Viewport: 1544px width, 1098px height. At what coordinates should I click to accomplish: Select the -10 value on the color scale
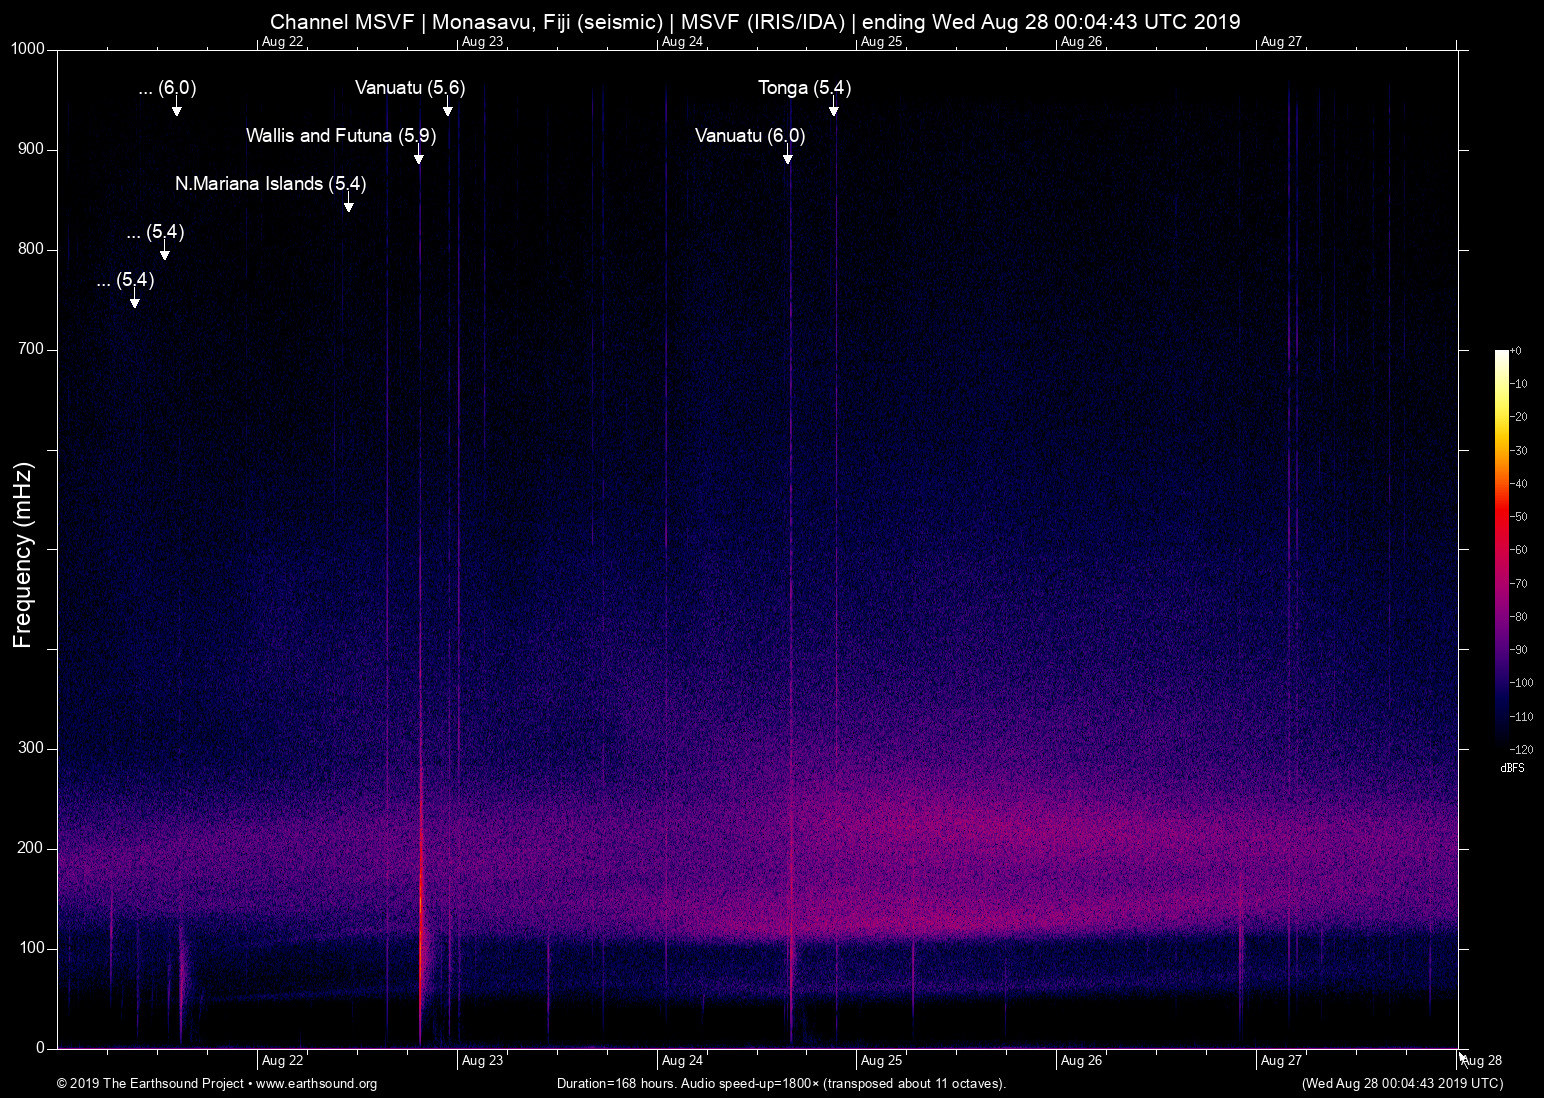1518,384
